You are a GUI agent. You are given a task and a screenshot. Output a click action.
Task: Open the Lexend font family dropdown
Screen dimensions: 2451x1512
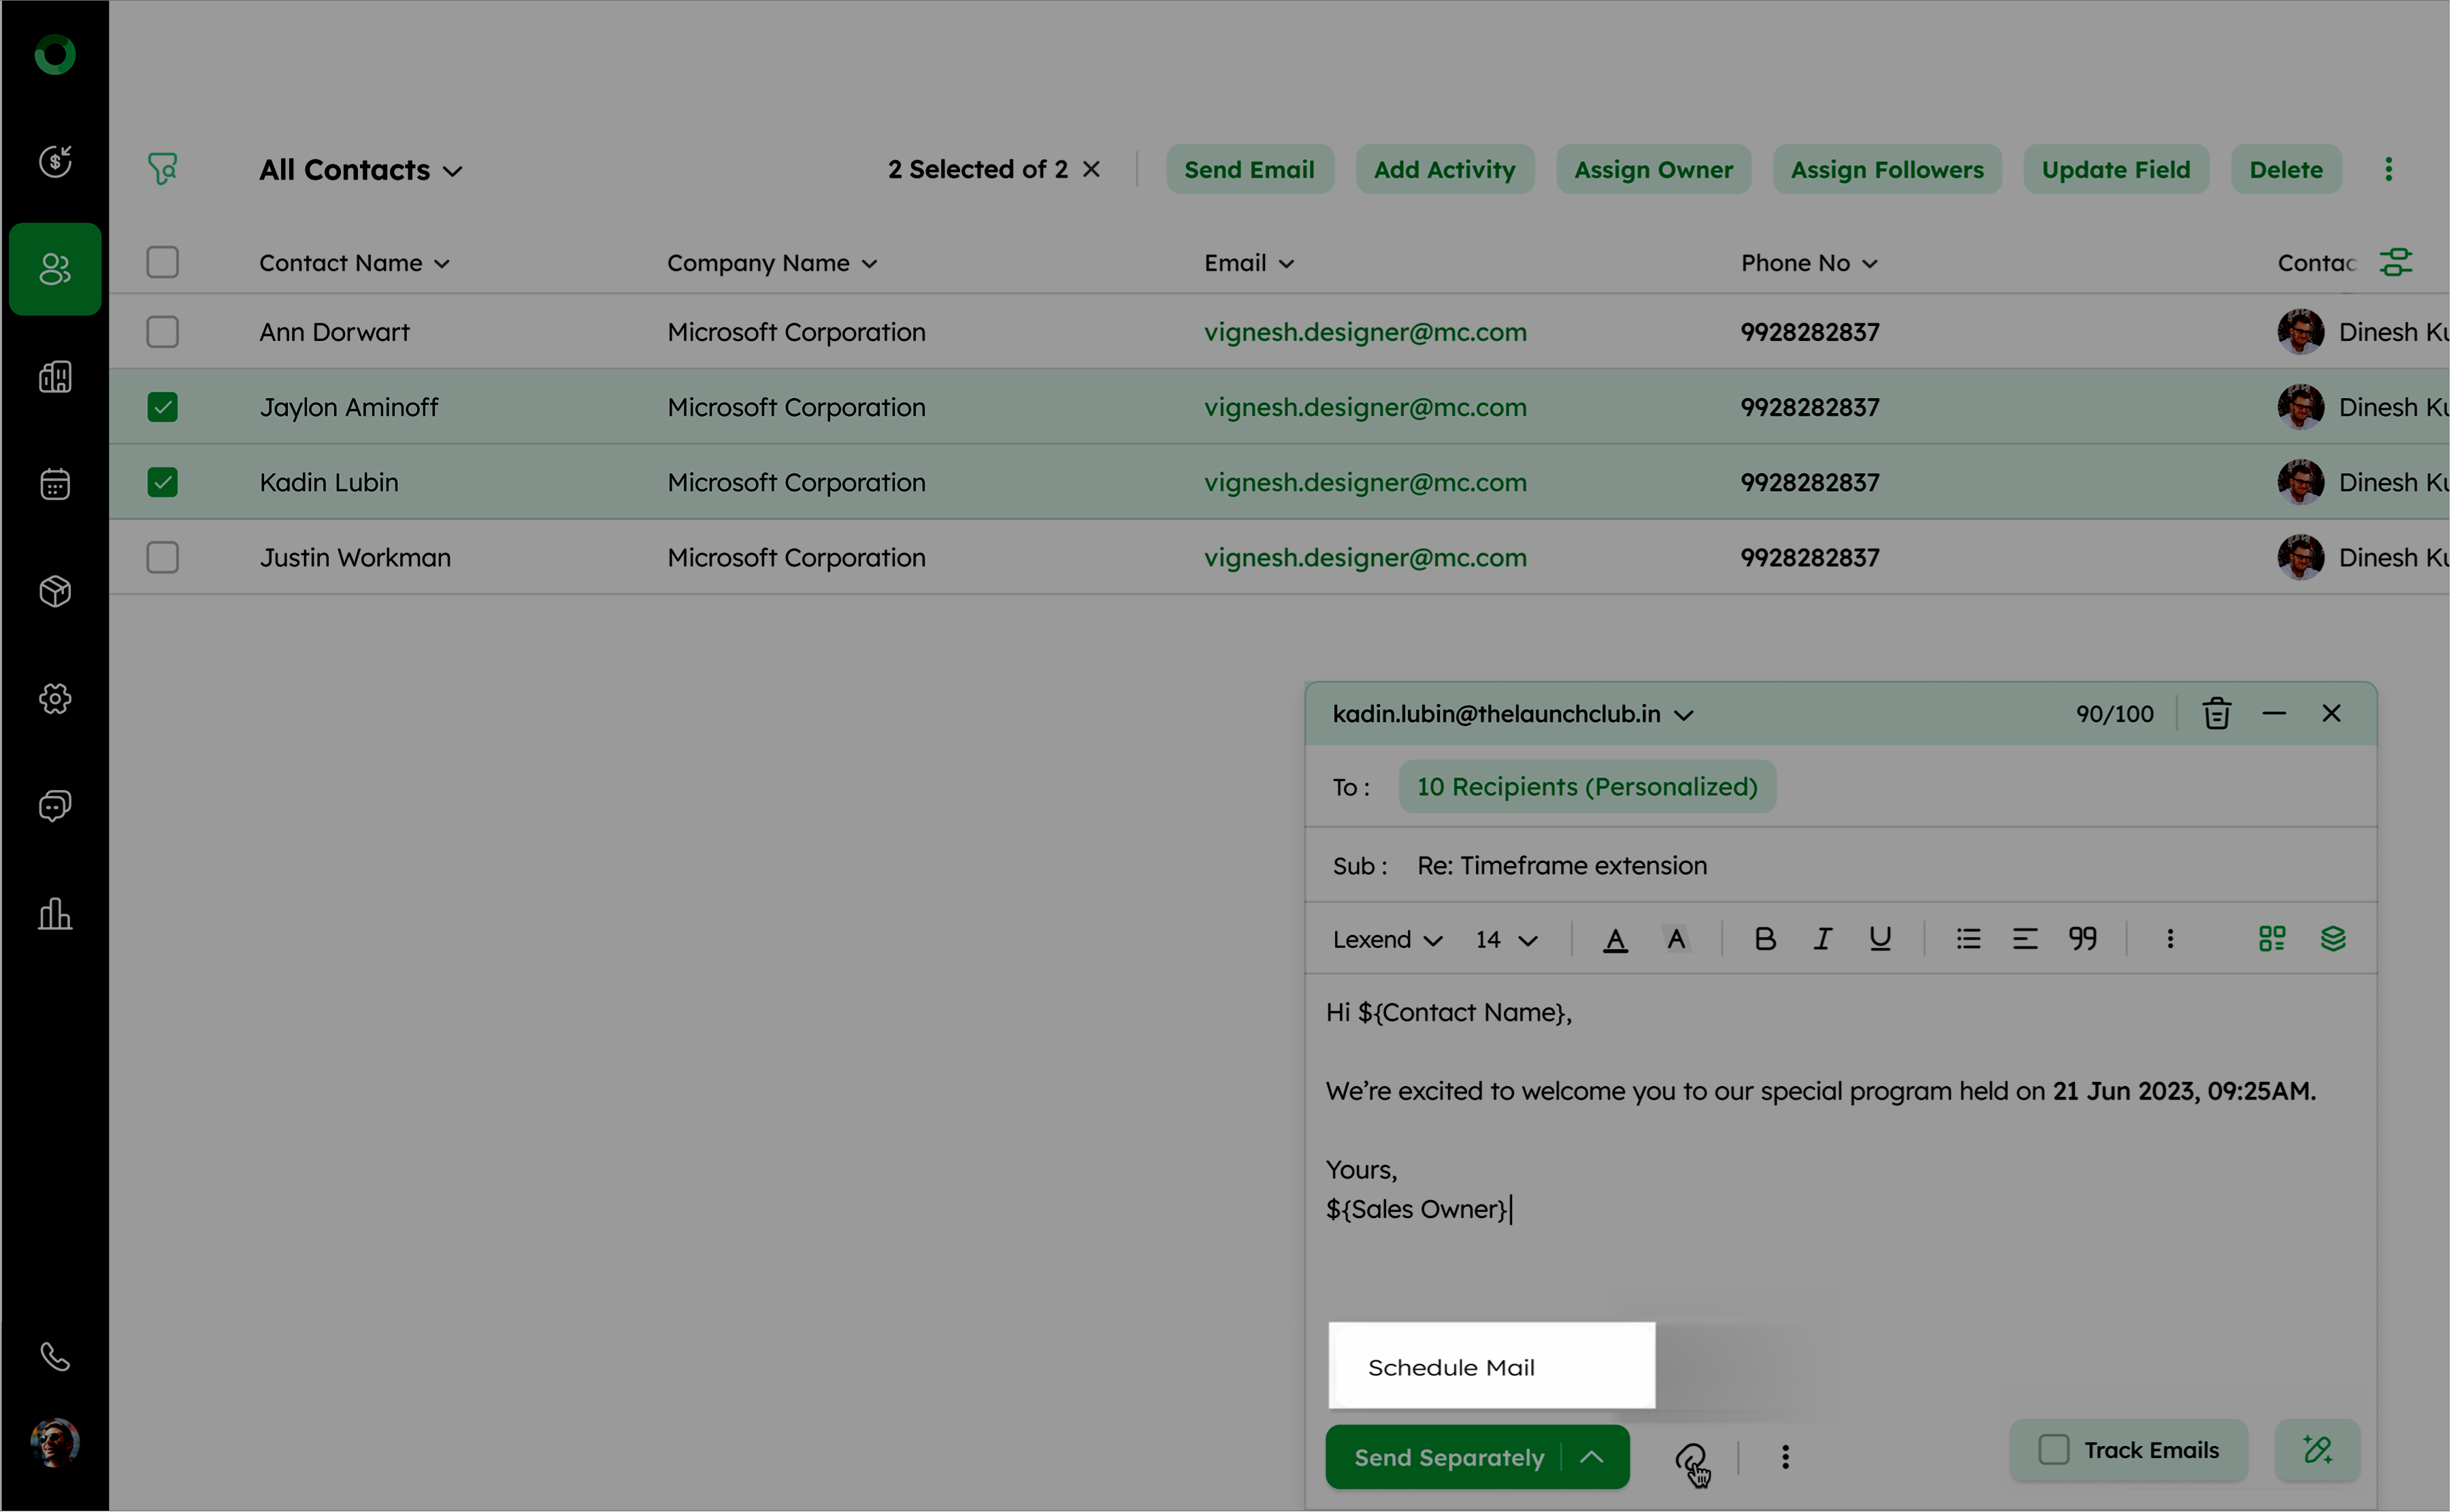point(1387,940)
